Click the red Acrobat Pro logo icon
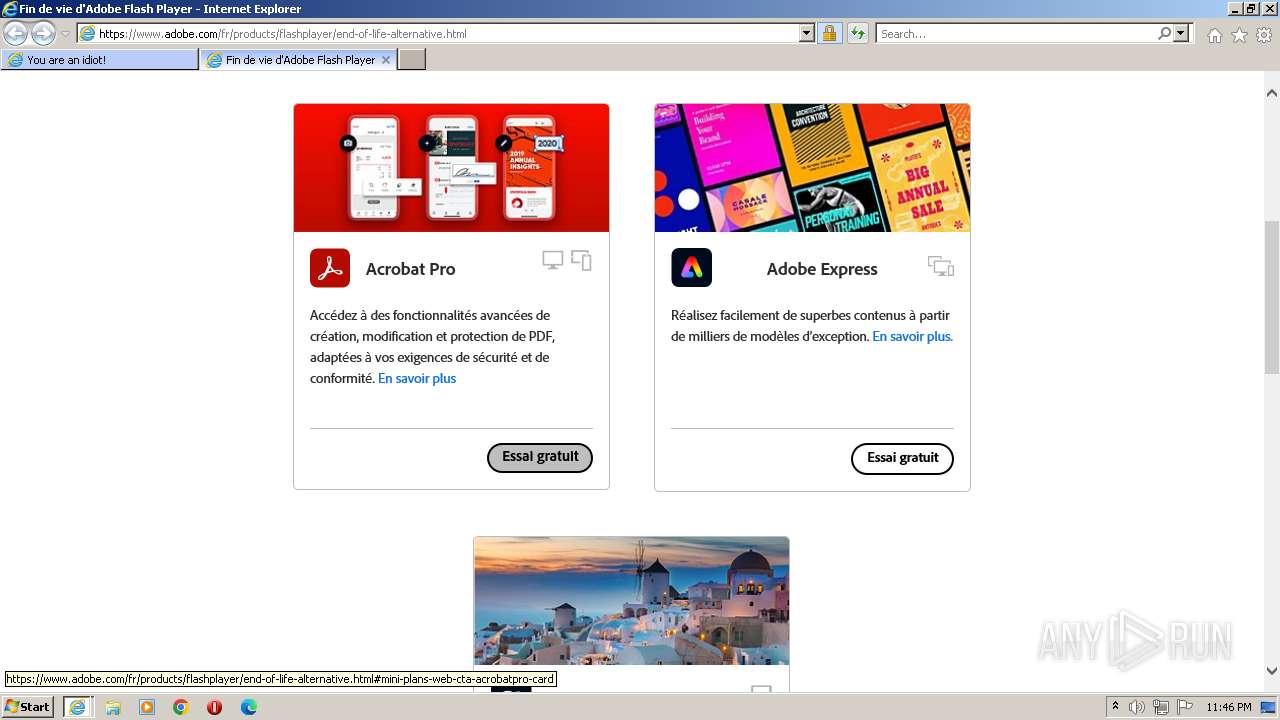 click(x=330, y=268)
